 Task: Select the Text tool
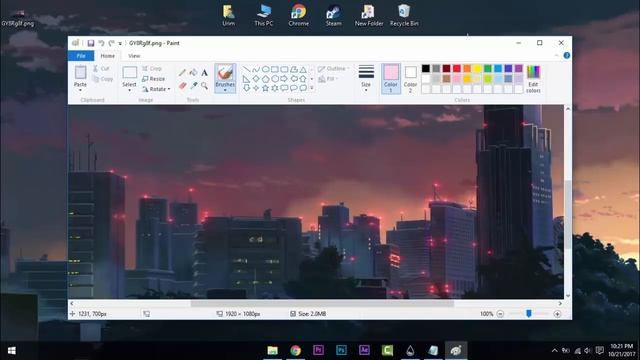(x=204, y=73)
